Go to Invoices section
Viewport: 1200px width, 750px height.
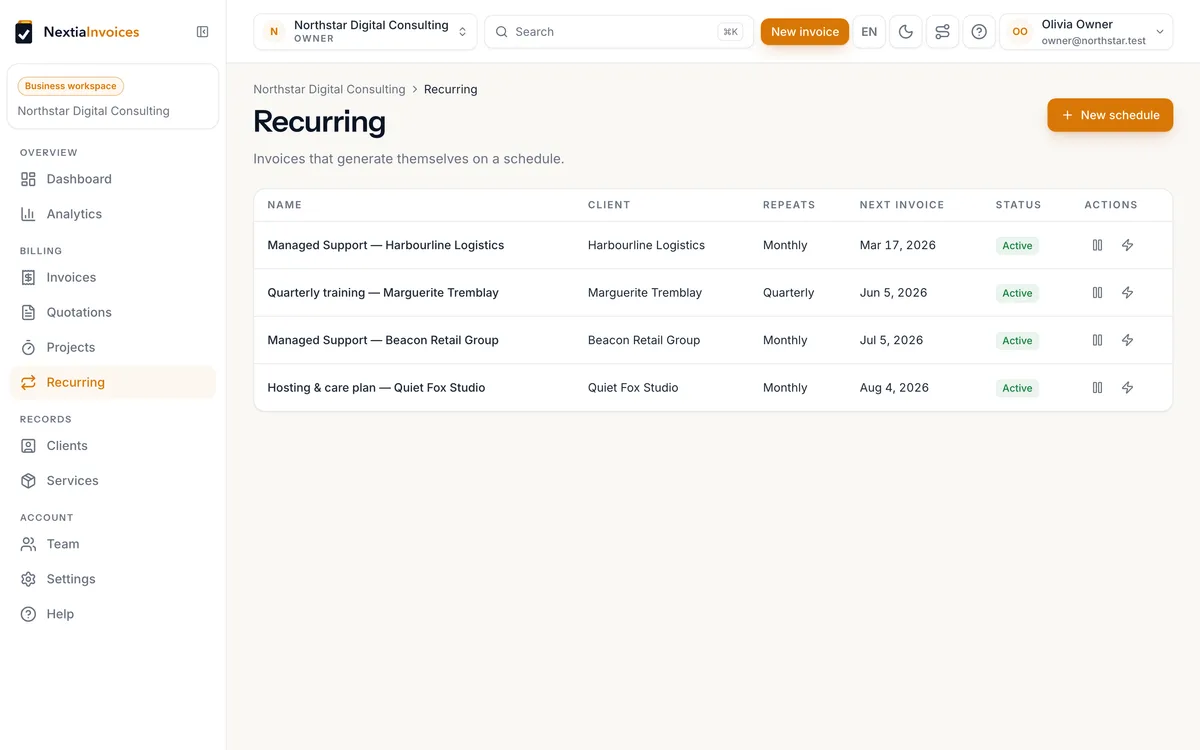tap(112, 277)
